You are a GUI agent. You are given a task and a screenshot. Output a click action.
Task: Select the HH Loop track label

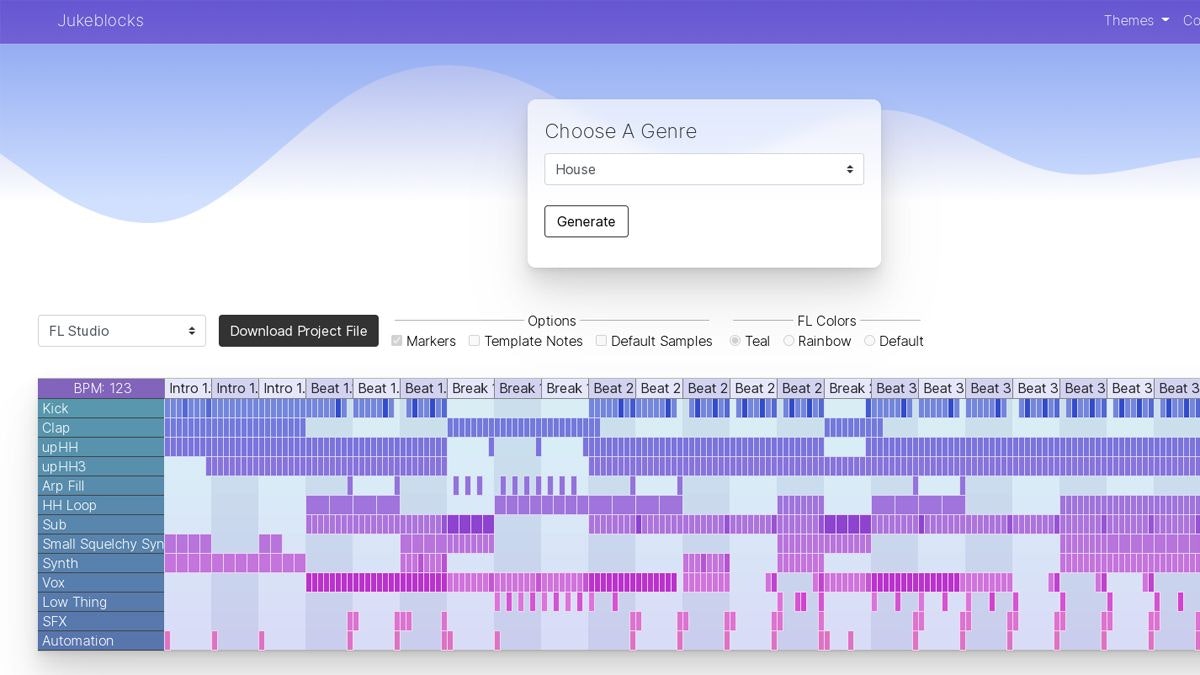point(101,505)
